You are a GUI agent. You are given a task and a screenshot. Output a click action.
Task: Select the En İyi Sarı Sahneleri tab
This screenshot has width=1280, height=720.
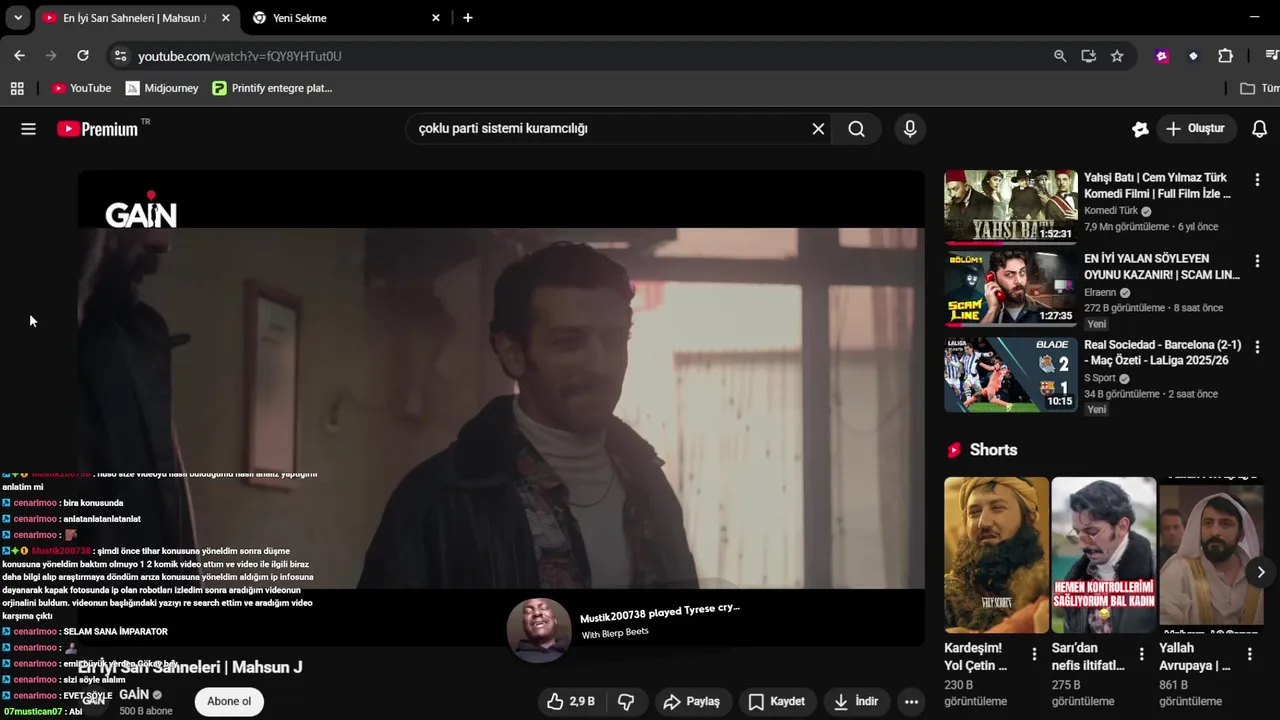(x=135, y=18)
